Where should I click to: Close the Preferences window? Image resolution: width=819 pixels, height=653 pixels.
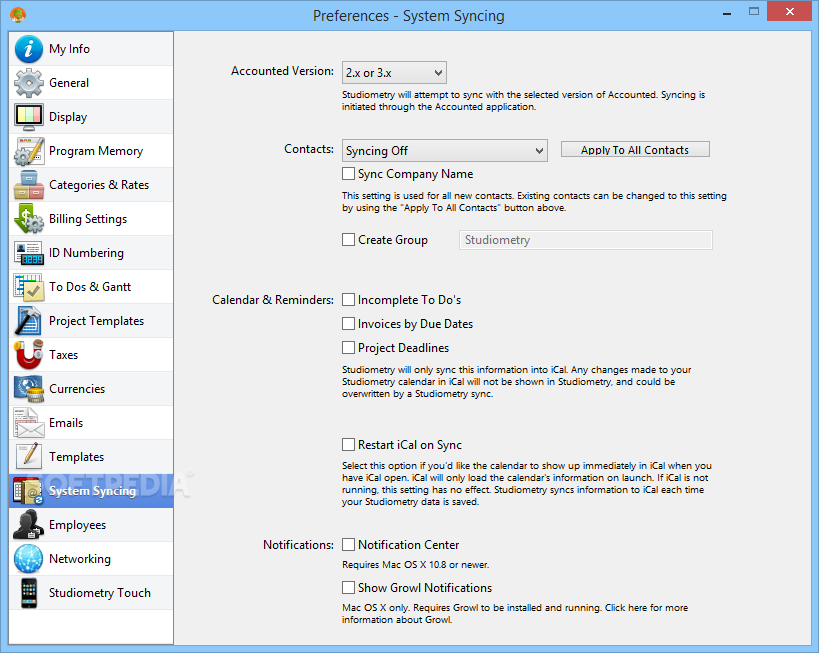(x=790, y=11)
